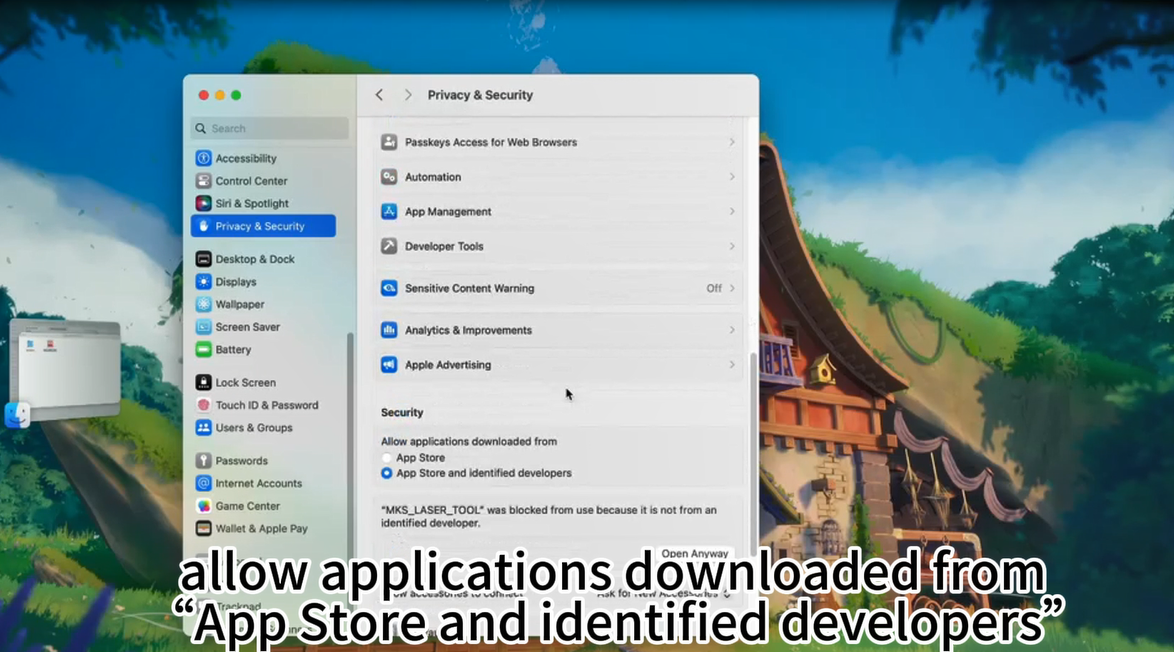This screenshot has width=1174, height=652.
Task: Click the Wallet & Apple Pay label
Action: [x=261, y=528]
